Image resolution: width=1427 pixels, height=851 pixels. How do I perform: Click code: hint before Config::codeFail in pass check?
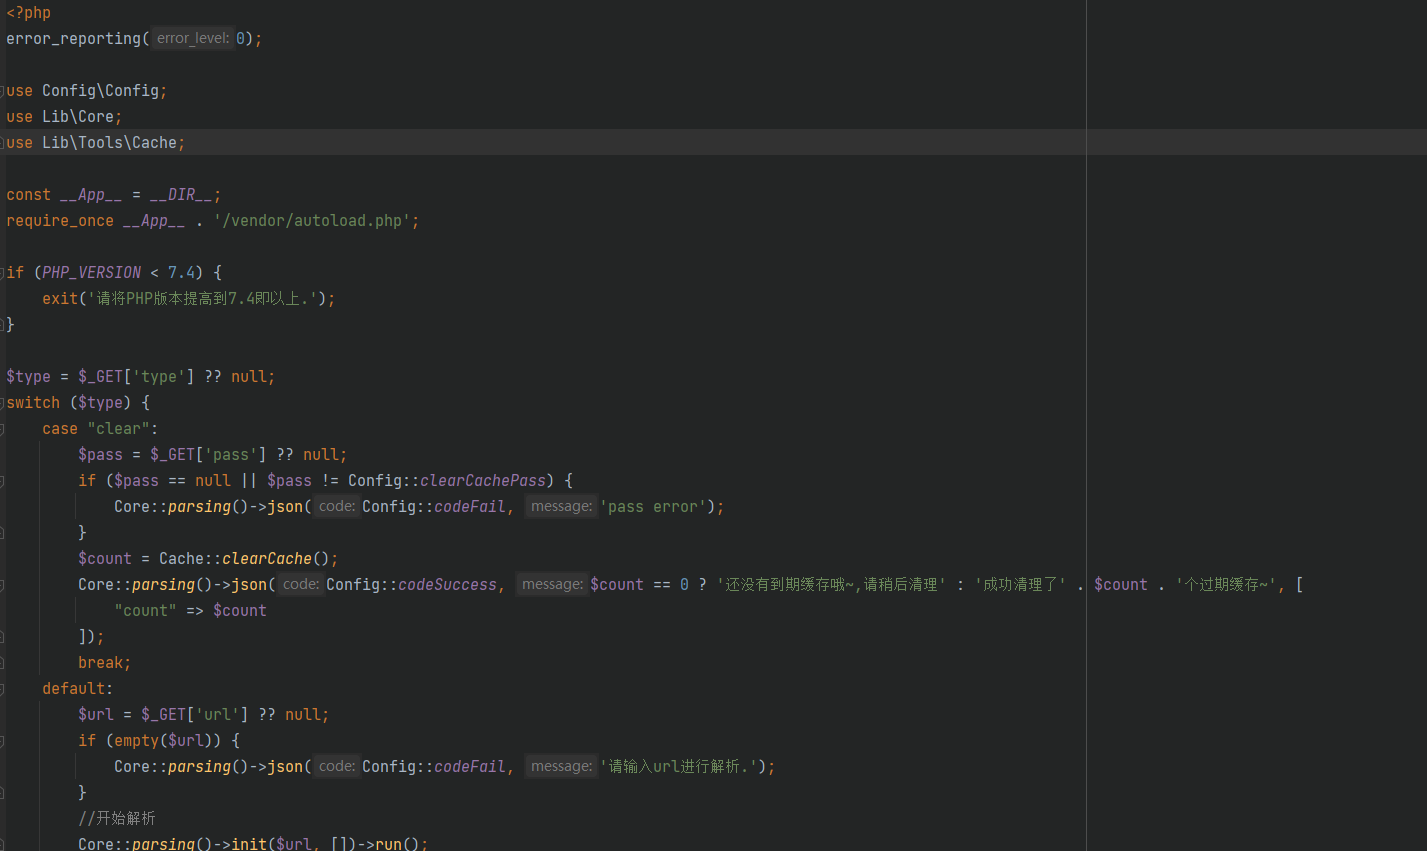[337, 507]
